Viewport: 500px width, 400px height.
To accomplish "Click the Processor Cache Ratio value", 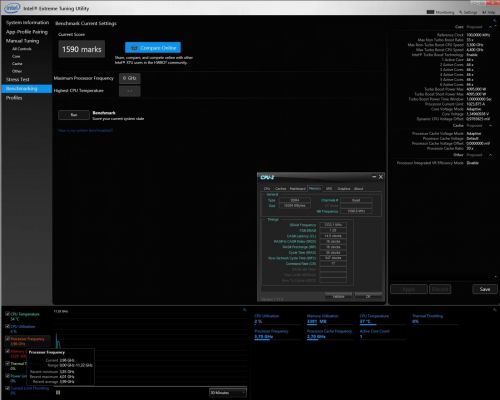I will (470, 148).
